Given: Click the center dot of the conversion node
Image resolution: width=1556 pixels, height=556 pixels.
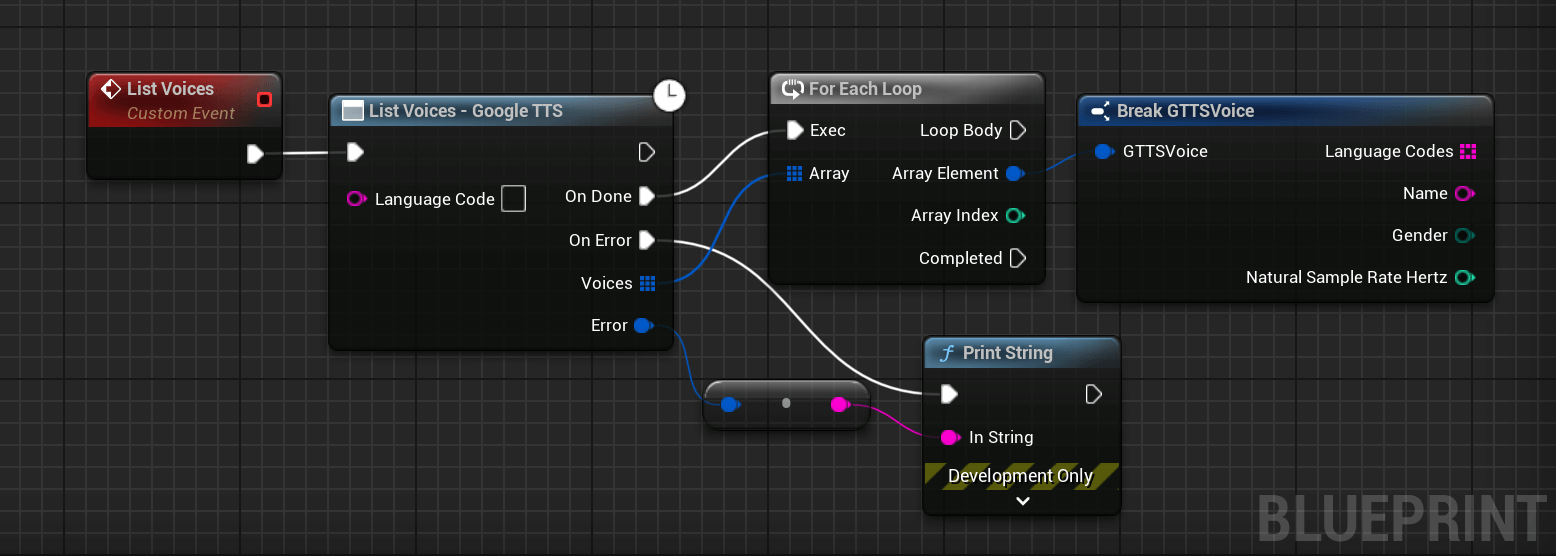Looking at the screenshot, I should [x=786, y=403].
